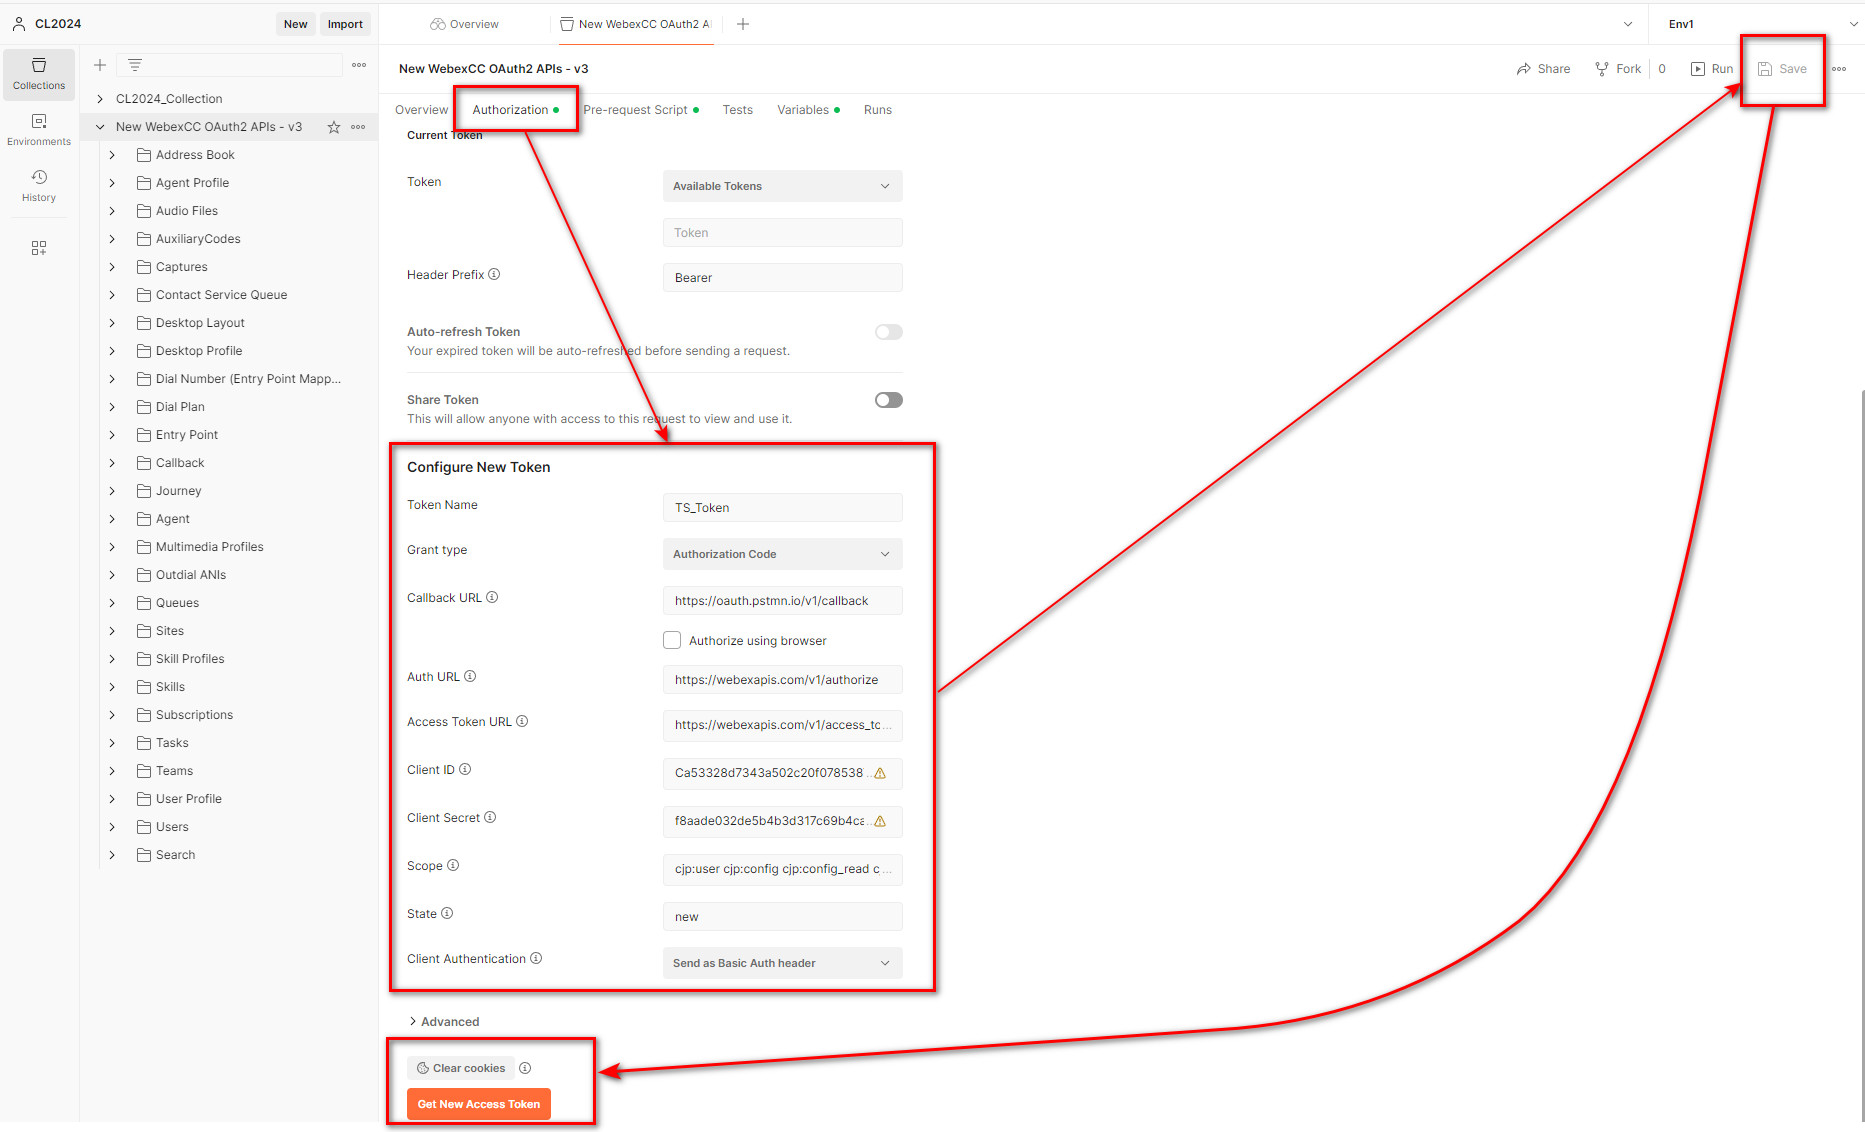Image resolution: width=1865 pixels, height=1132 pixels.
Task: Click the info icon beside Clear cookies
Action: point(525,1068)
